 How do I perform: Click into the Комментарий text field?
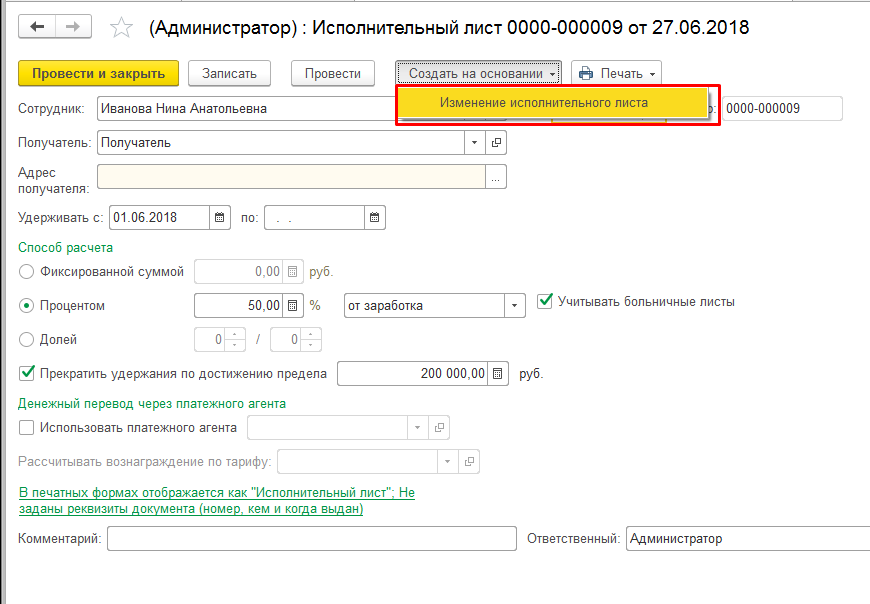tap(311, 539)
